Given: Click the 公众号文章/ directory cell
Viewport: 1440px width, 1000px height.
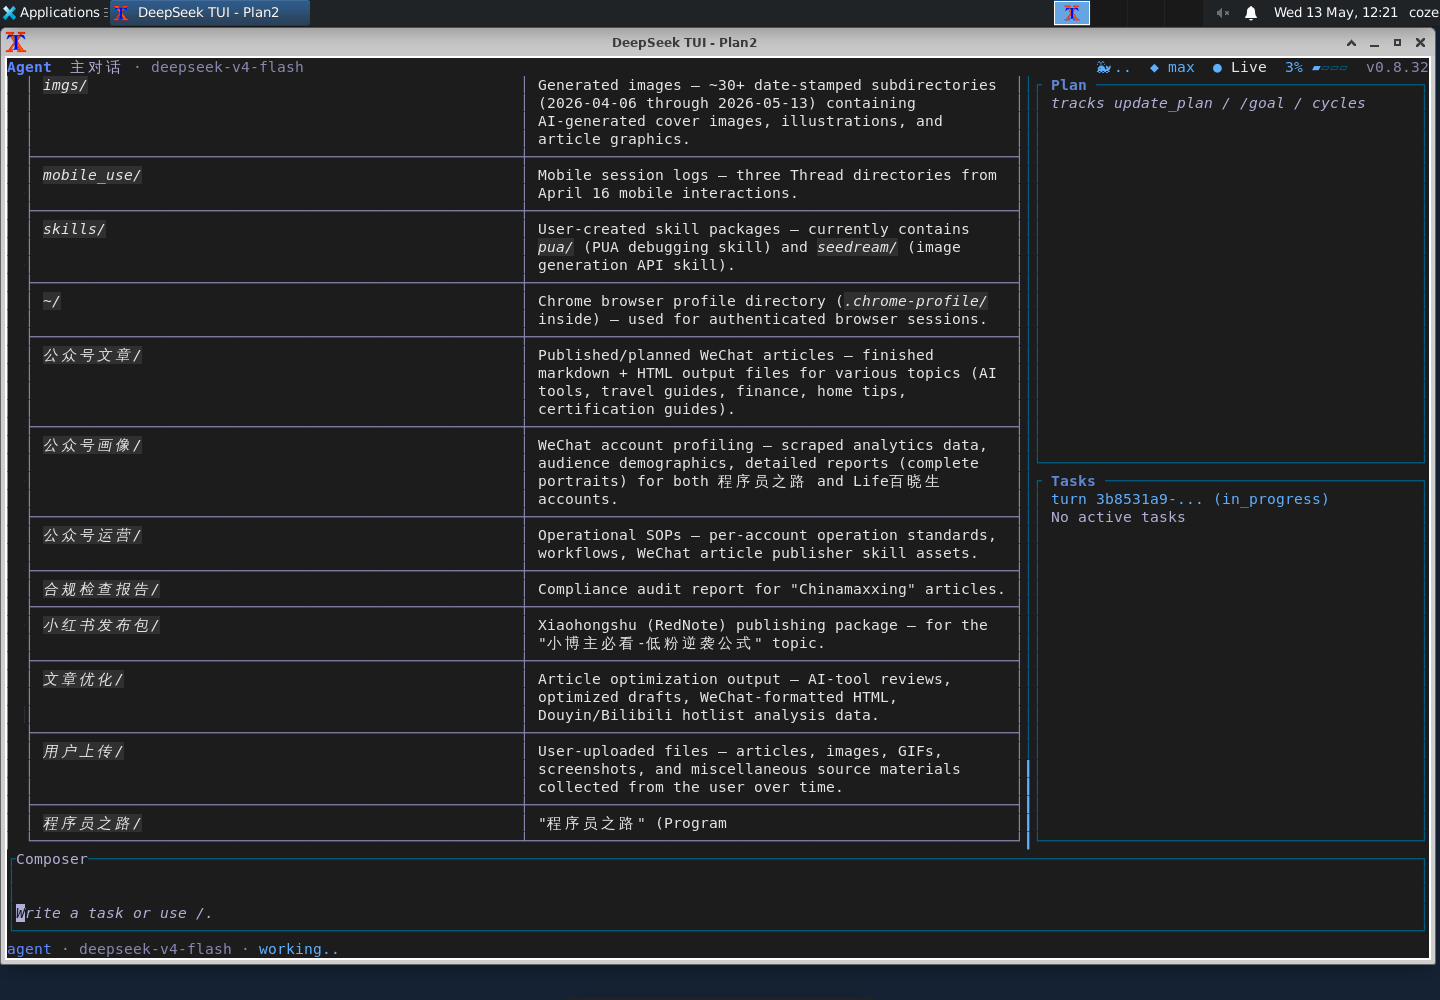Looking at the screenshot, I should [277, 382].
